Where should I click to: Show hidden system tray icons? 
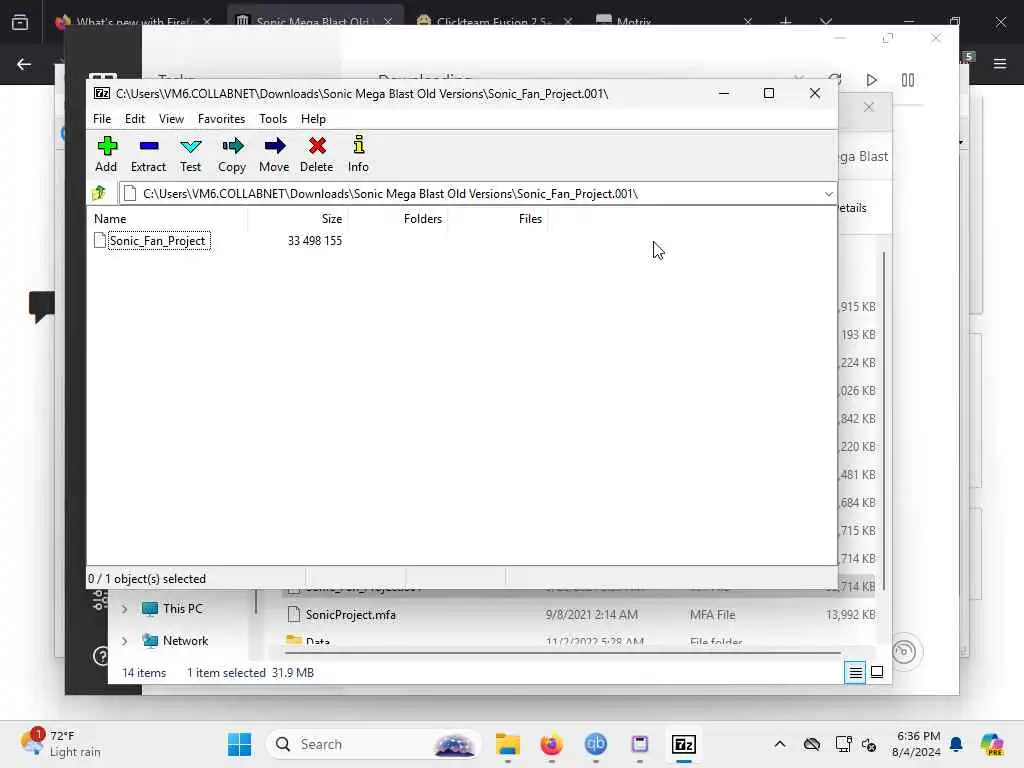pos(780,744)
